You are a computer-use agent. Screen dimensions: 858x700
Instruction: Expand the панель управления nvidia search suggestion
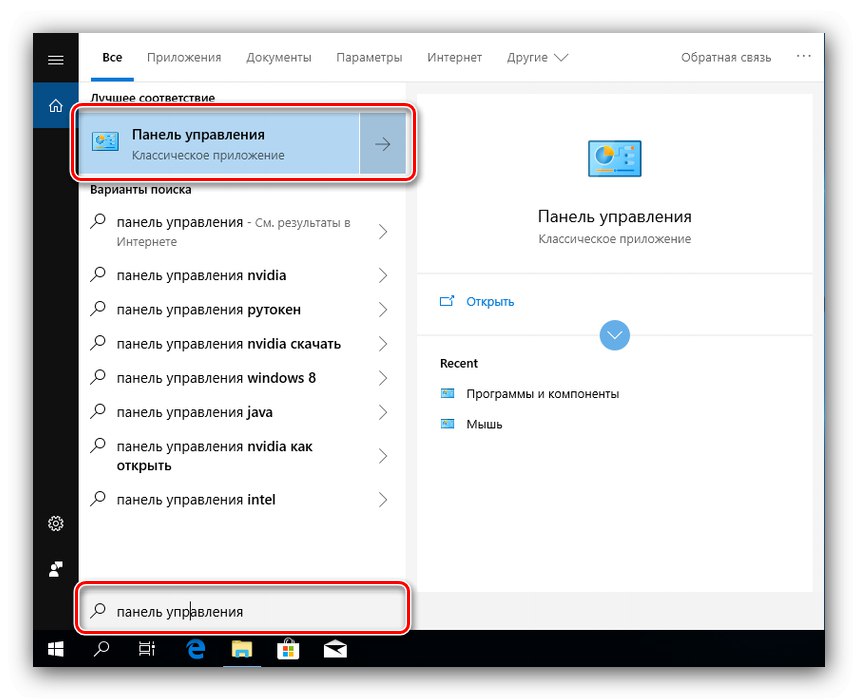click(x=383, y=275)
